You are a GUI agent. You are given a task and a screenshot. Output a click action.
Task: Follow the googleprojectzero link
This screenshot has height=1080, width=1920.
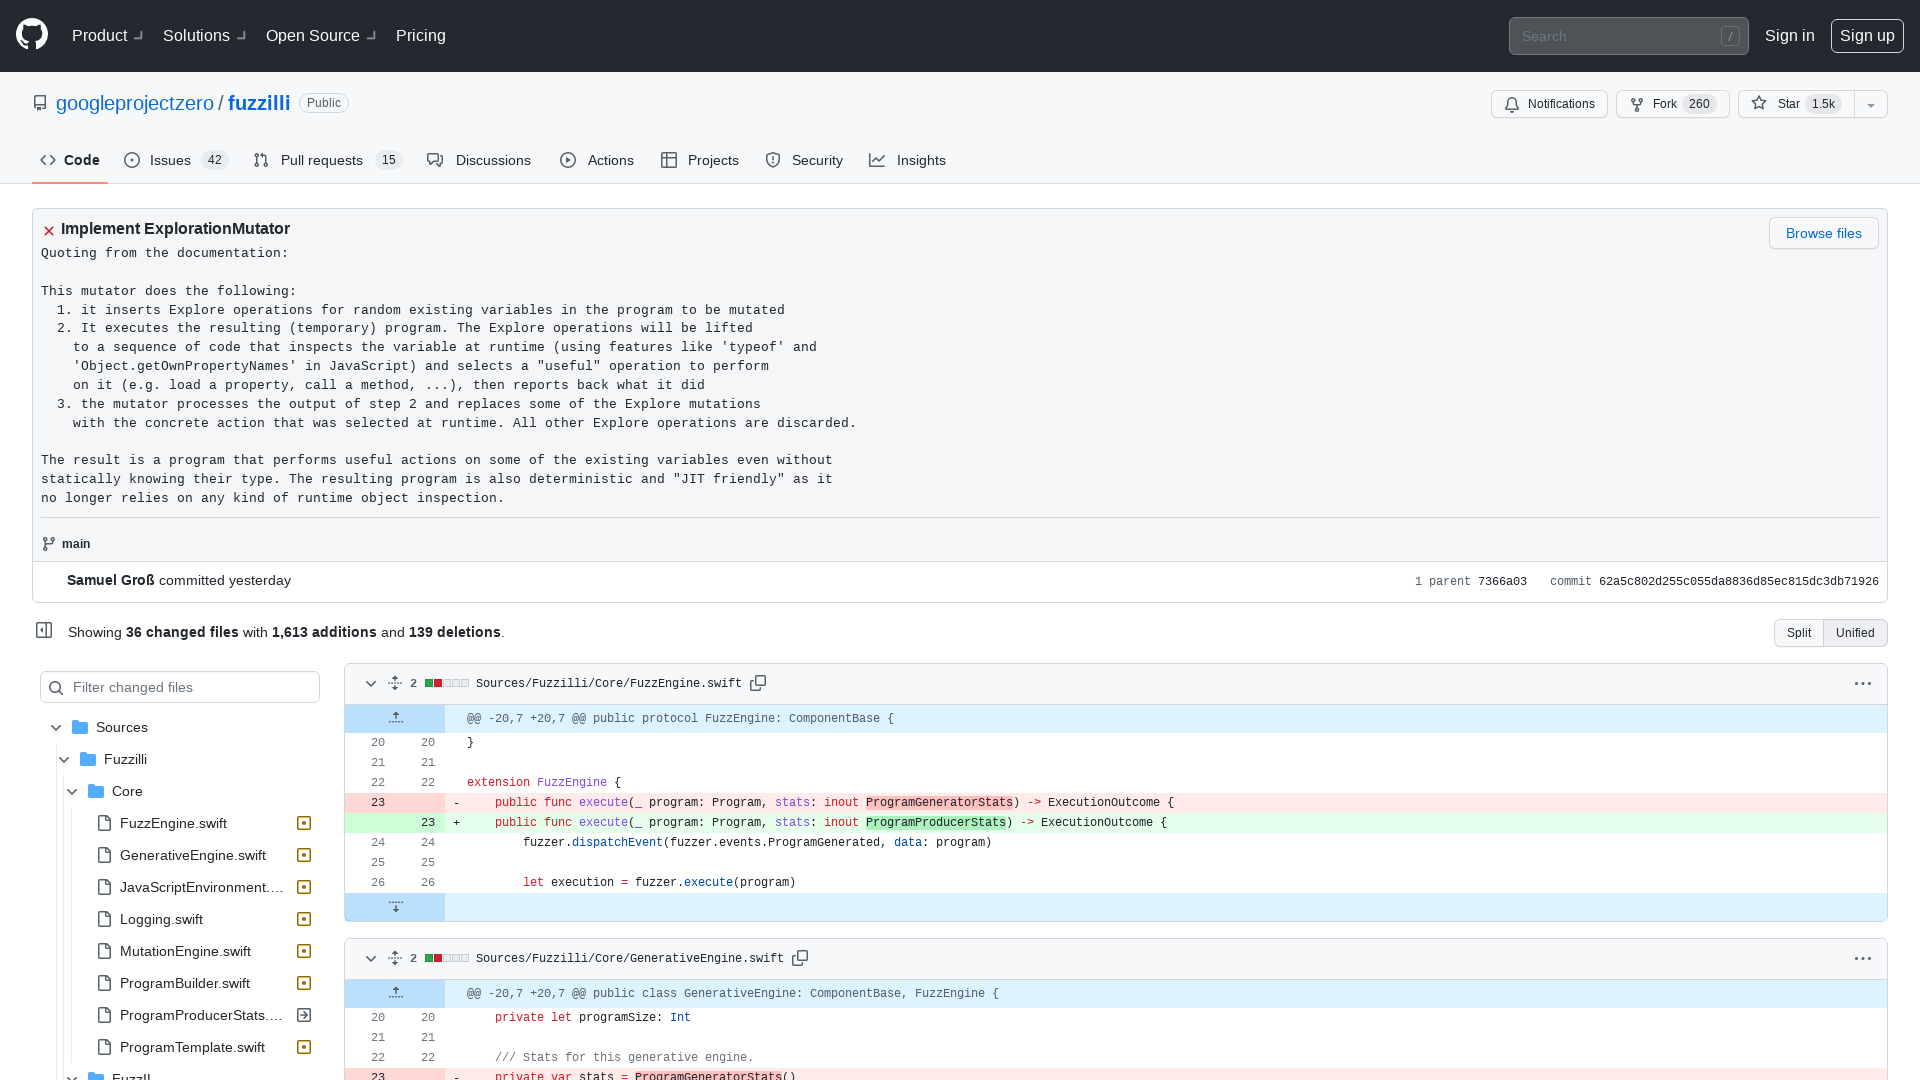coord(135,103)
